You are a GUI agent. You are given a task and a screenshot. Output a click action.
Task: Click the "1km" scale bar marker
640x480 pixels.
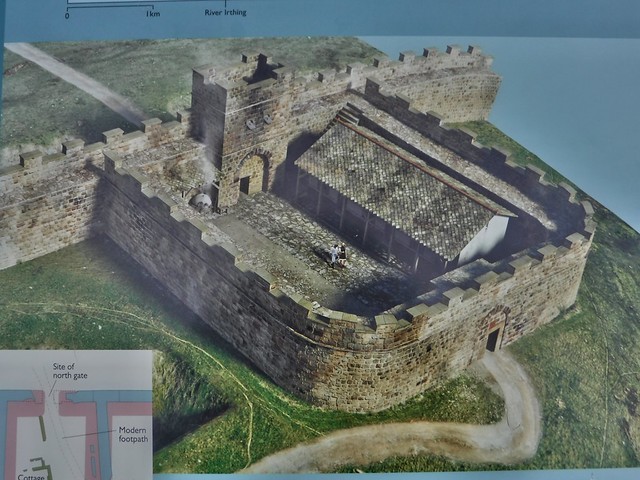click(x=152, y=15)
